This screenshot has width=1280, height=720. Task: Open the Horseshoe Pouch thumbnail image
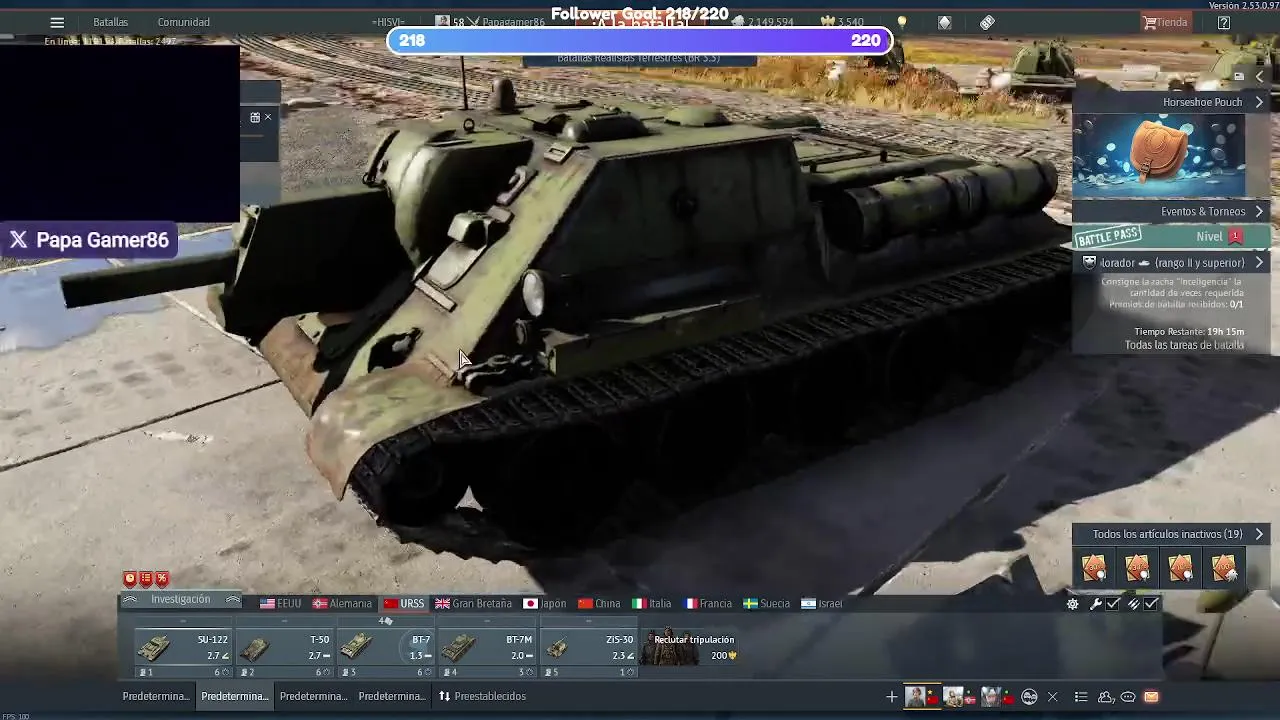tap(1159, 154)
